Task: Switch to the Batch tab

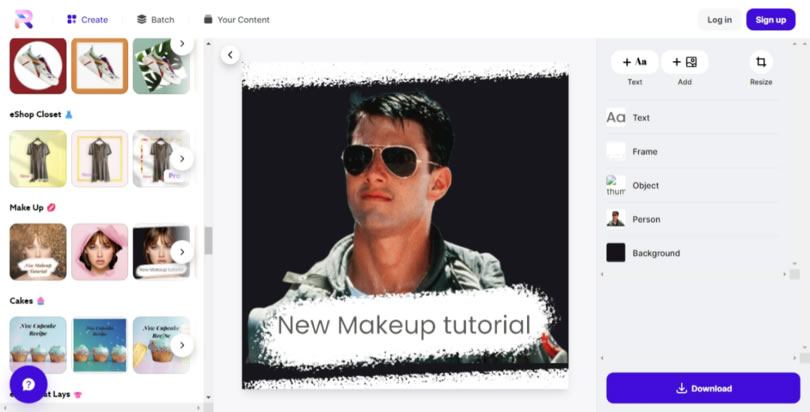Action: pyautogui.click(x=155, y=20)
